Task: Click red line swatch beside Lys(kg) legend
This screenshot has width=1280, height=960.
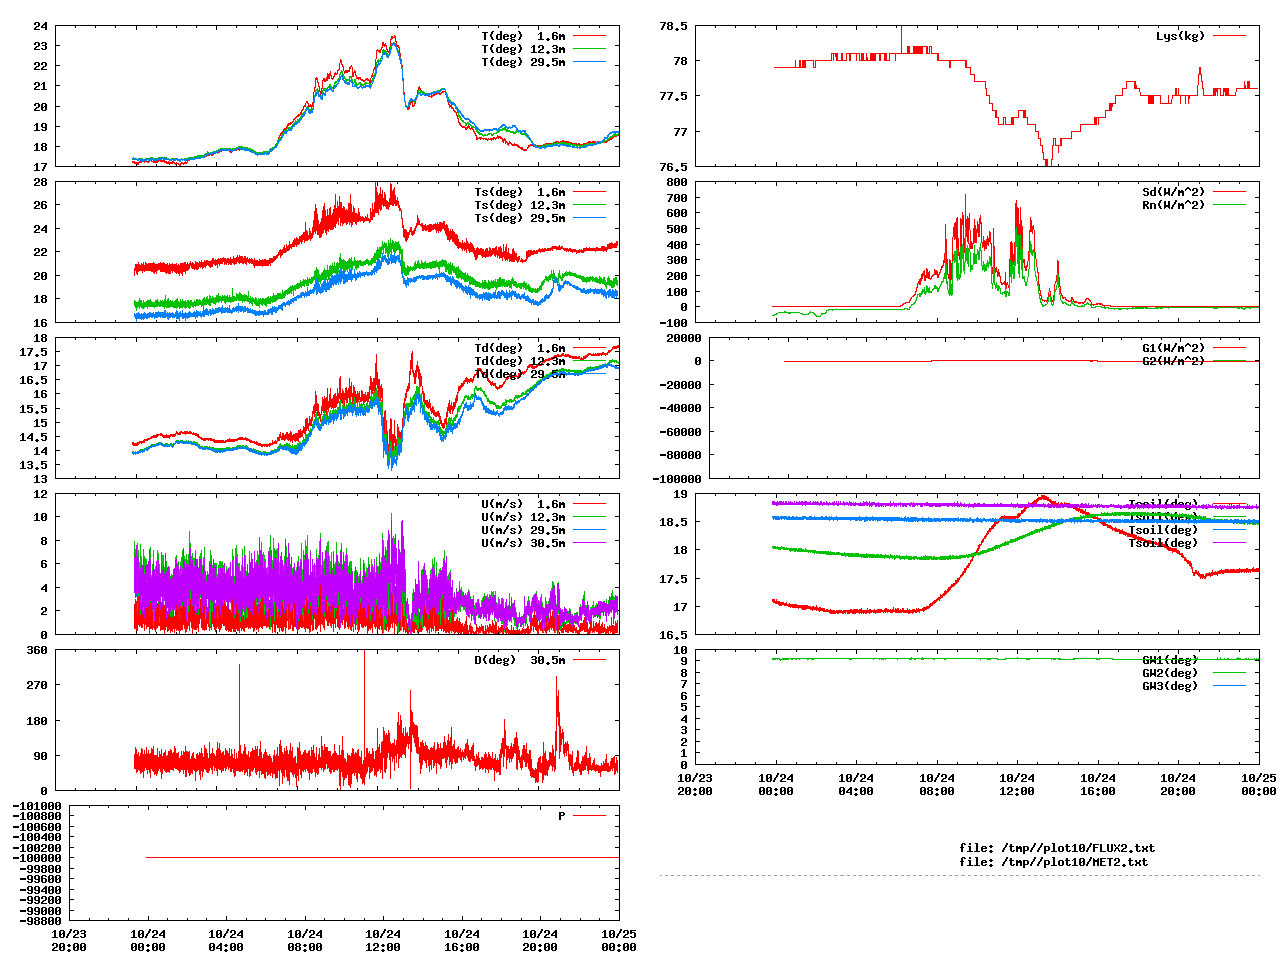Action: point(1229,36)
